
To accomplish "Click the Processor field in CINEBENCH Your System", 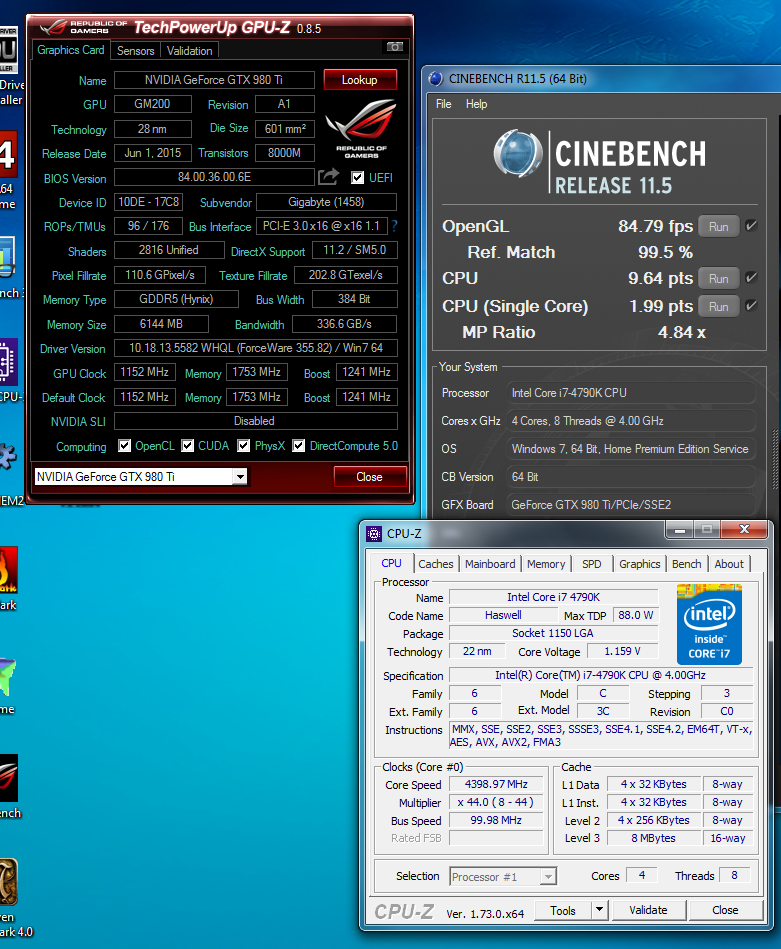I will point(631,393).
